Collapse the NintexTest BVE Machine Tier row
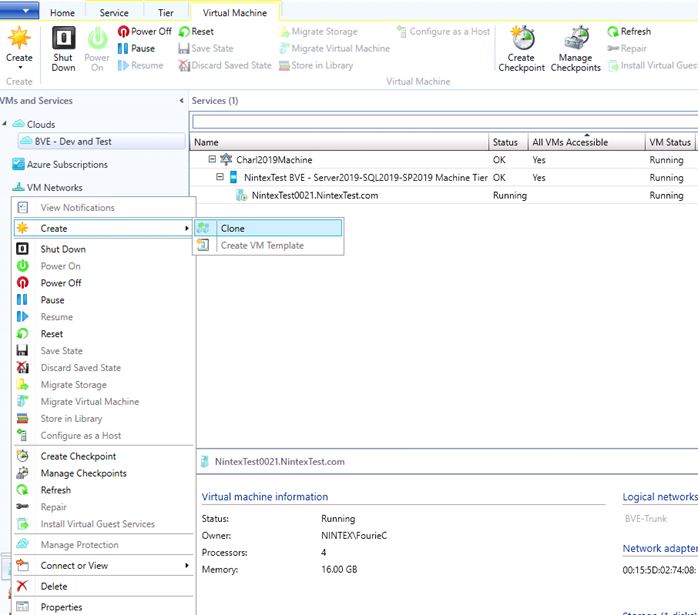This screenshot has width=698, height=615. click(220, 177)
